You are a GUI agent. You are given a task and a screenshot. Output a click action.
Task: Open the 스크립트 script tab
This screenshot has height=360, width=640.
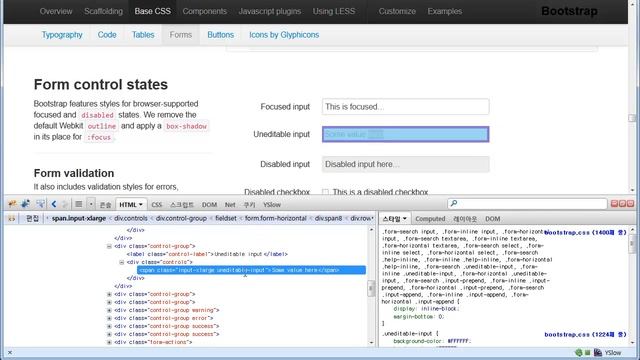pyautogui.click(x=182, y=205)
